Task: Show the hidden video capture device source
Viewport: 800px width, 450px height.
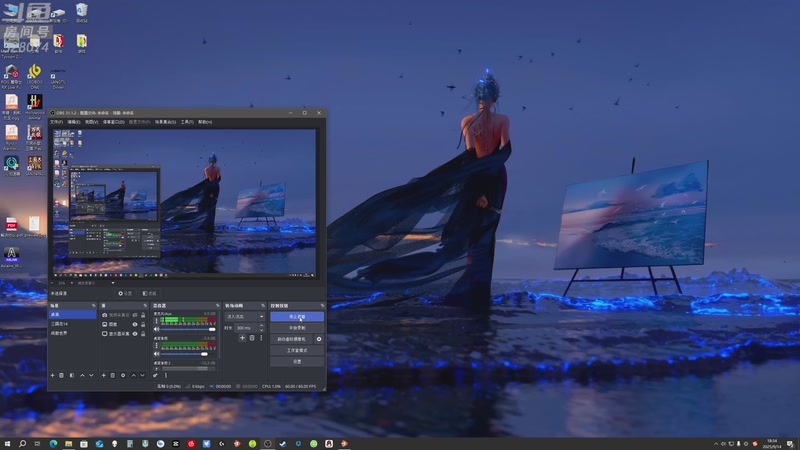Action: coord(135,315)
